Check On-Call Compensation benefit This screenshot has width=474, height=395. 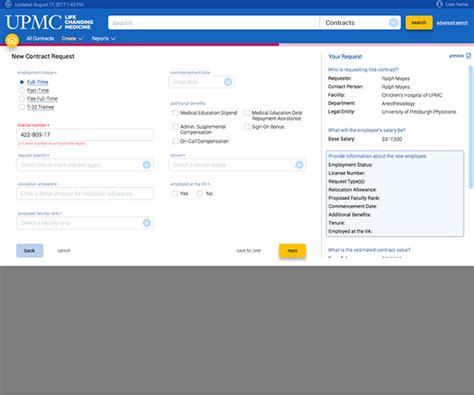point(175,141)
